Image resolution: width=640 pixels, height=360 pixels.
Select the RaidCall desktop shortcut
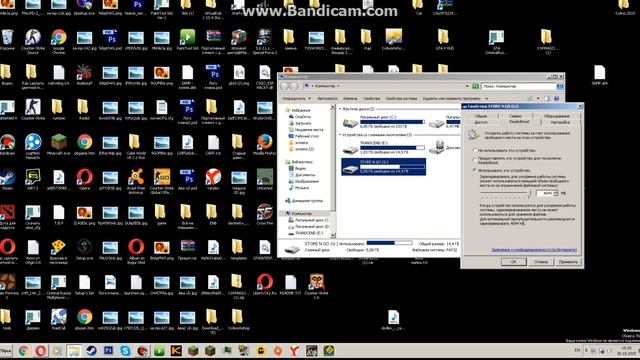[x=59, y=319]
